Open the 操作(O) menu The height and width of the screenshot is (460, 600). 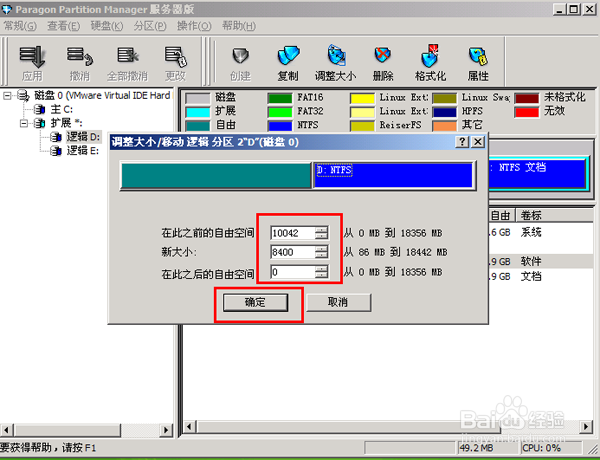194,26
